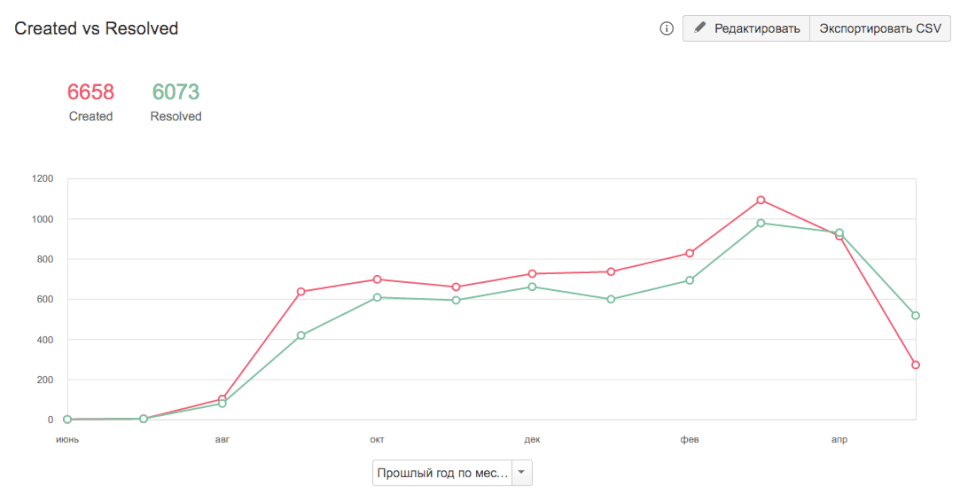Click the pencil icon in Редактировать button
Viewport: 960px width, 495px height.
[x=700, y=28]
